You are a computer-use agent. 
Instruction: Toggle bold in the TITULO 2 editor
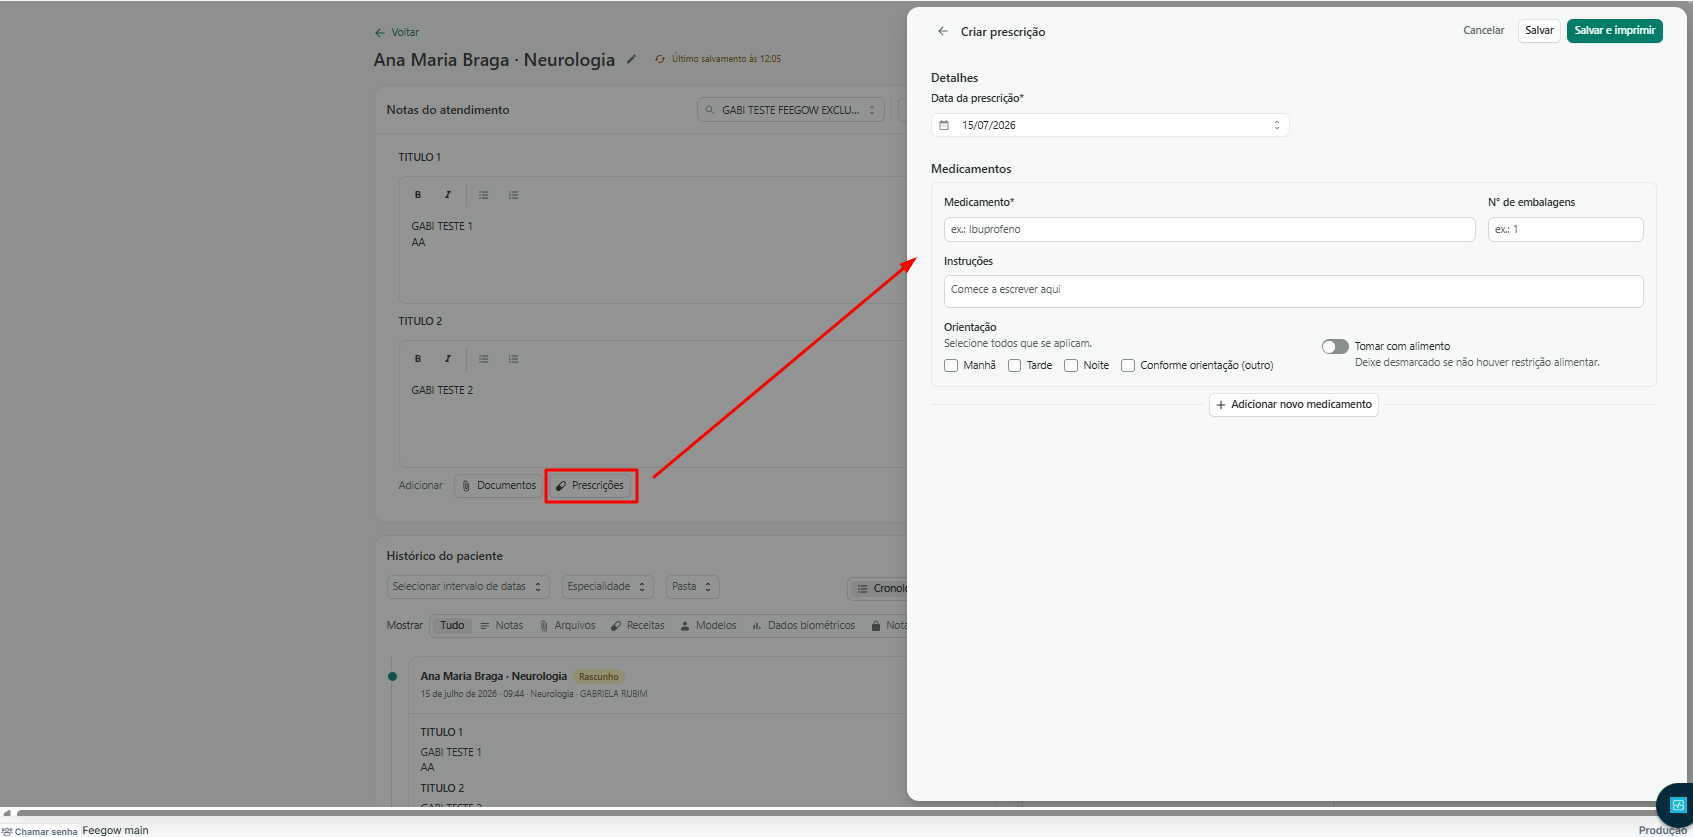point(418,359)
